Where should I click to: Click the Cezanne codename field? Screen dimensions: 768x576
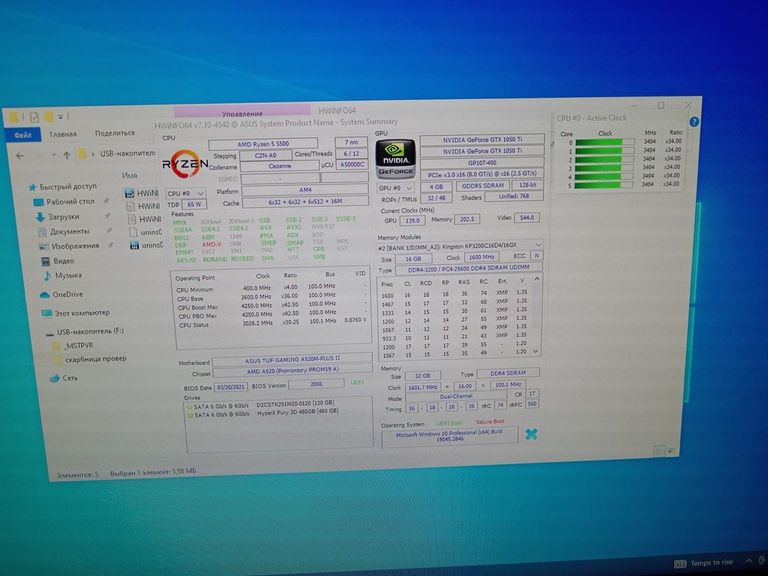pyautogui.click(x=280, y=167)
